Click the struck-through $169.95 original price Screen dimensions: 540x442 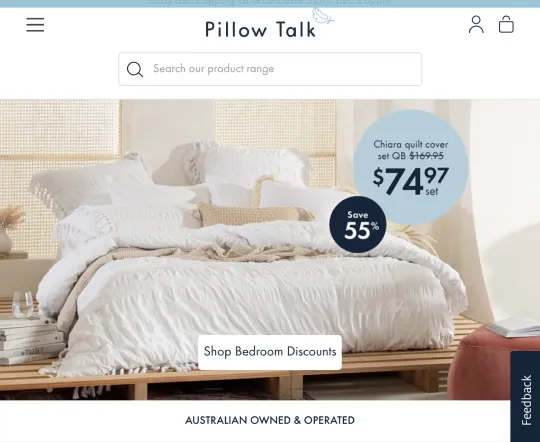(426, 156)
